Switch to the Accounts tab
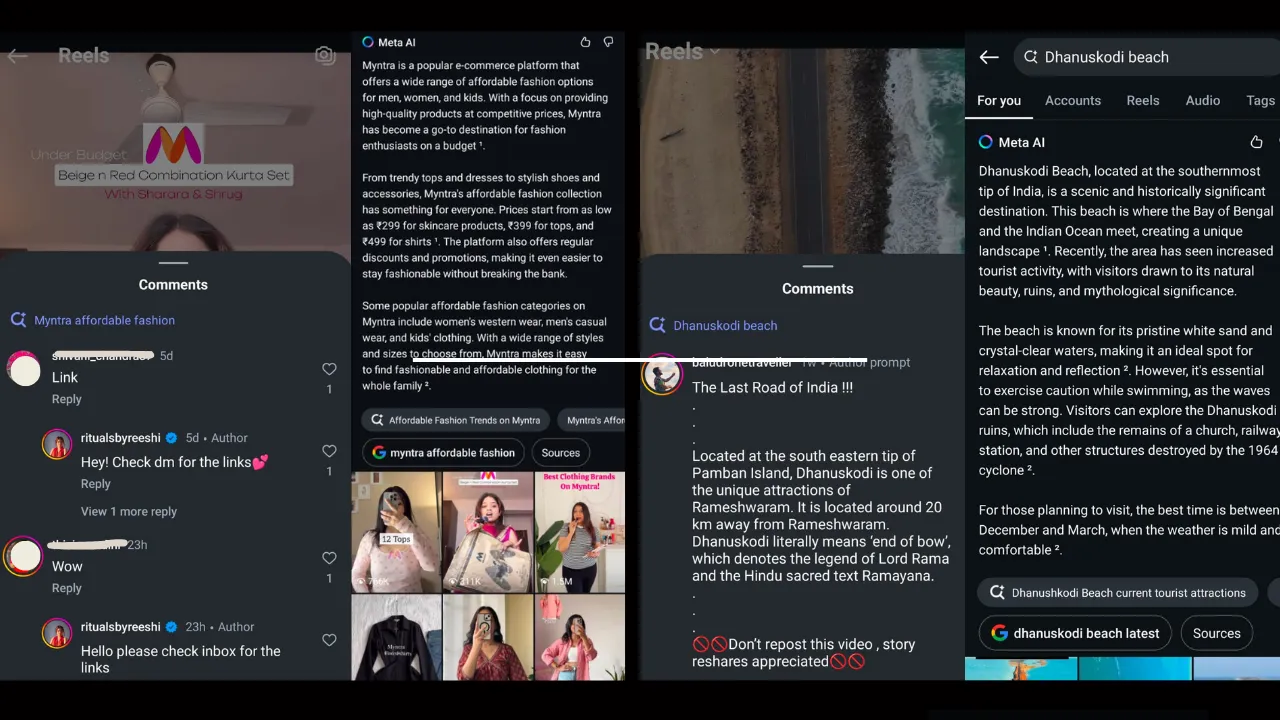The width and height of the screenshot is (1280, 720). pos(1073,100)
